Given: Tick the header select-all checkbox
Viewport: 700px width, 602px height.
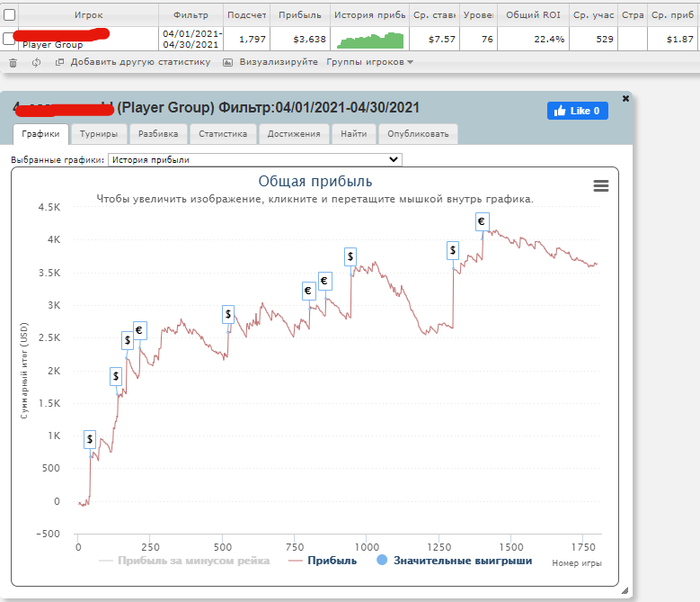Looking at the screenshot, I should pos(9,15).
